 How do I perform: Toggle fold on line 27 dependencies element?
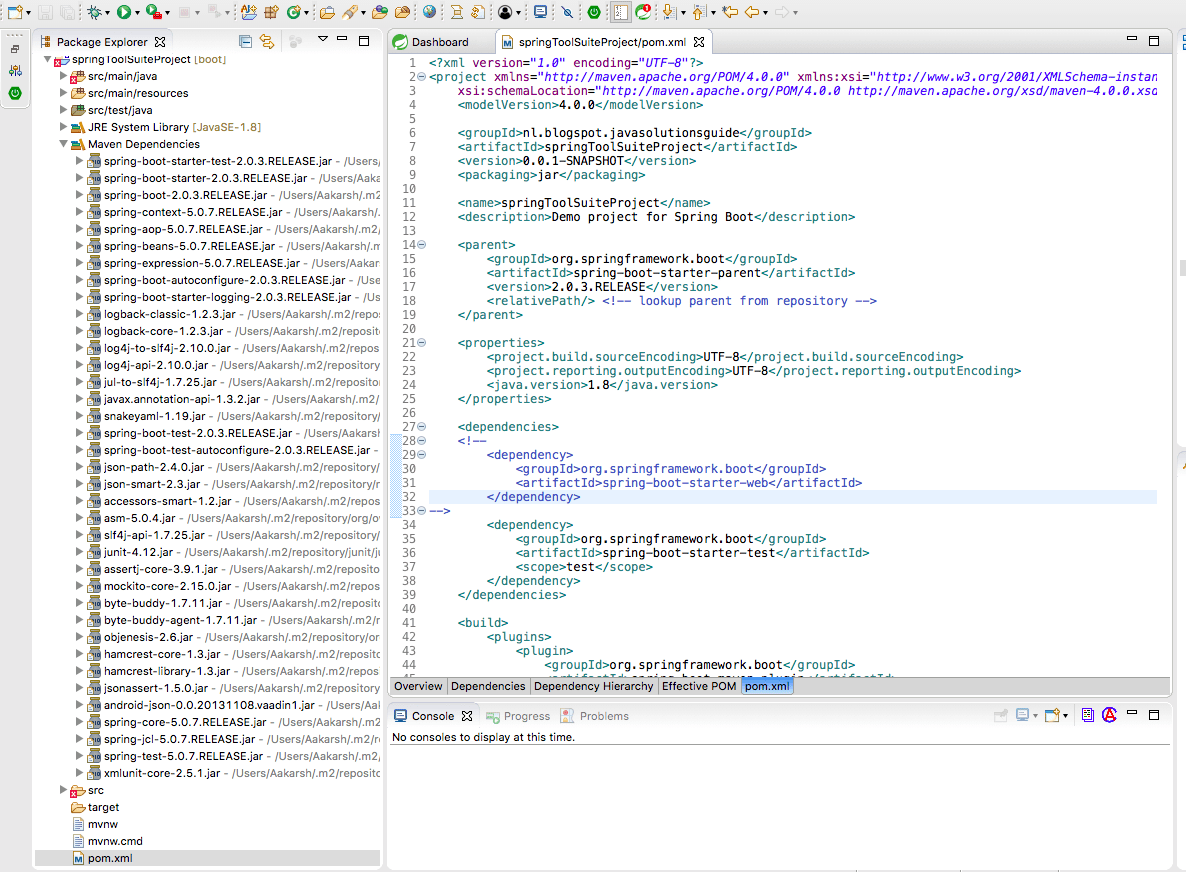click(x=422, y=427)
